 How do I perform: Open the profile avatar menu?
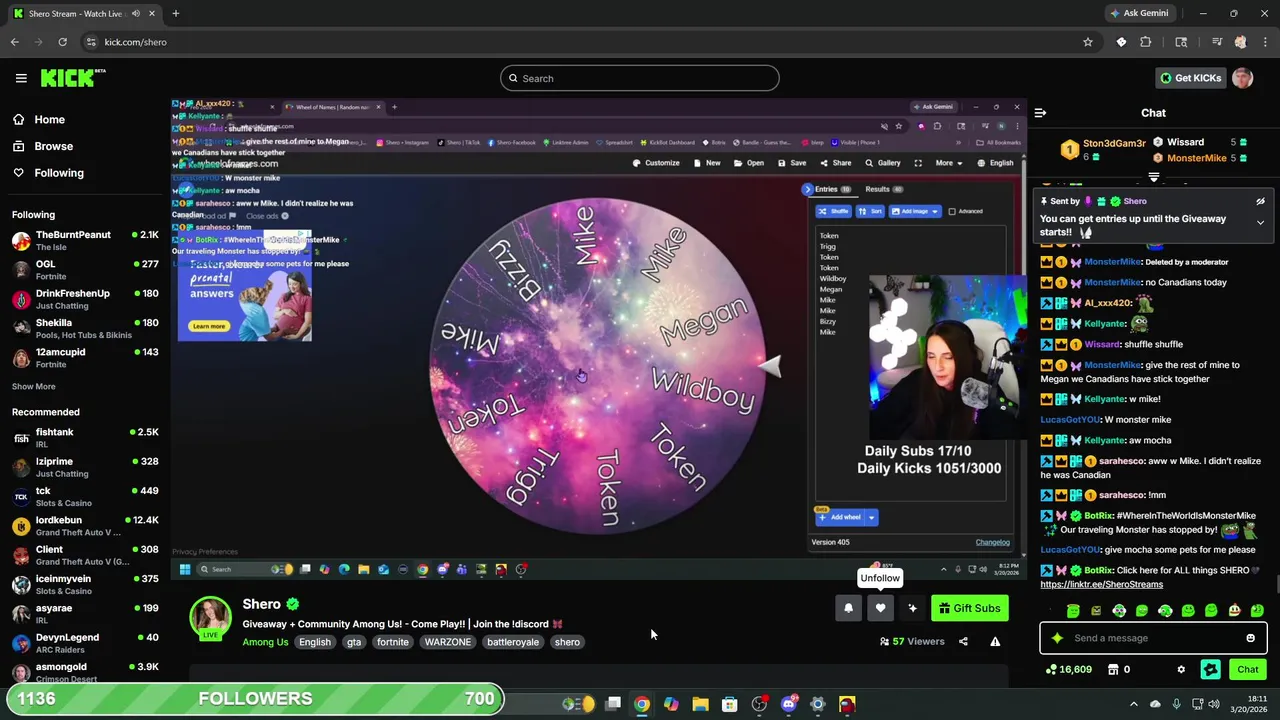click(1243, 78)
